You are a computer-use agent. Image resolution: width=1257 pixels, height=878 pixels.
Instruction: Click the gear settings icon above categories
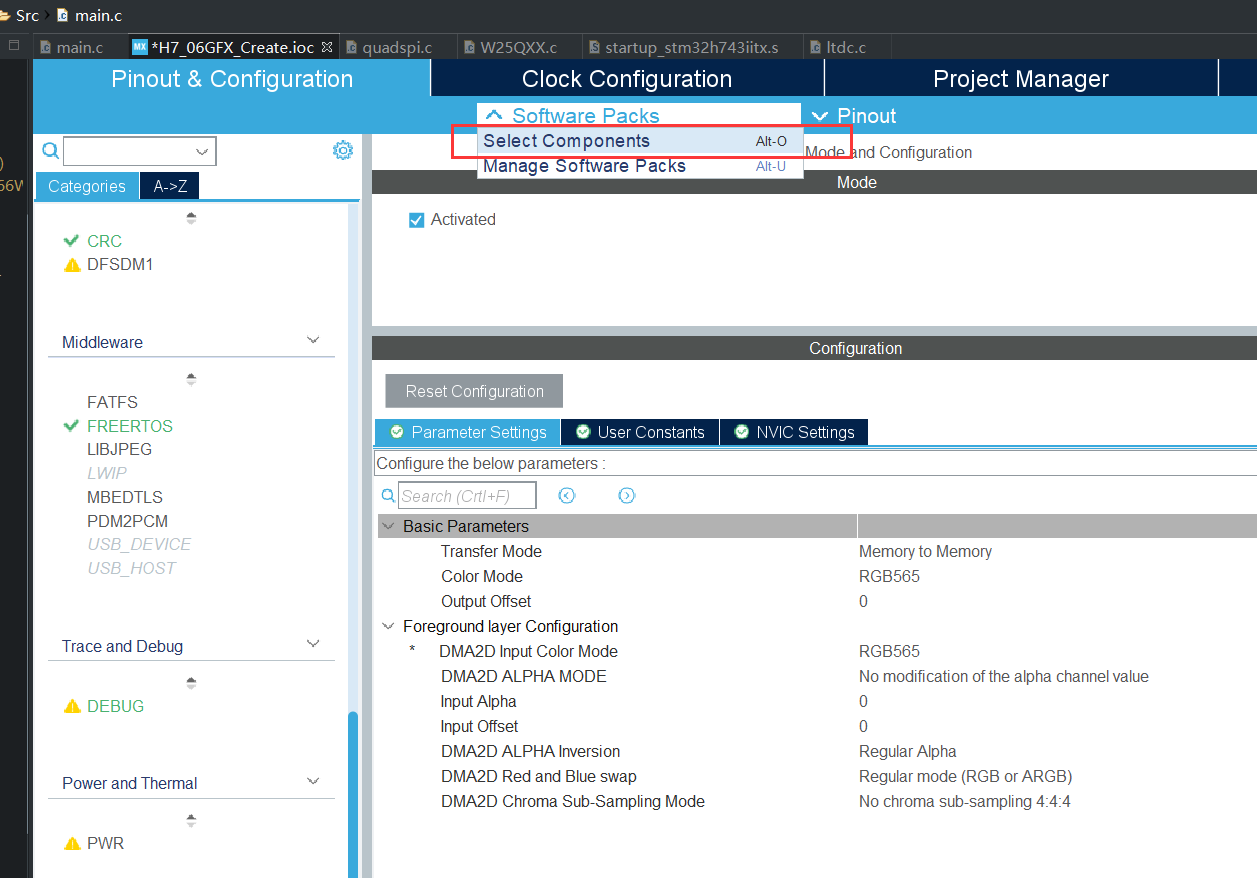tap(343, 150)
